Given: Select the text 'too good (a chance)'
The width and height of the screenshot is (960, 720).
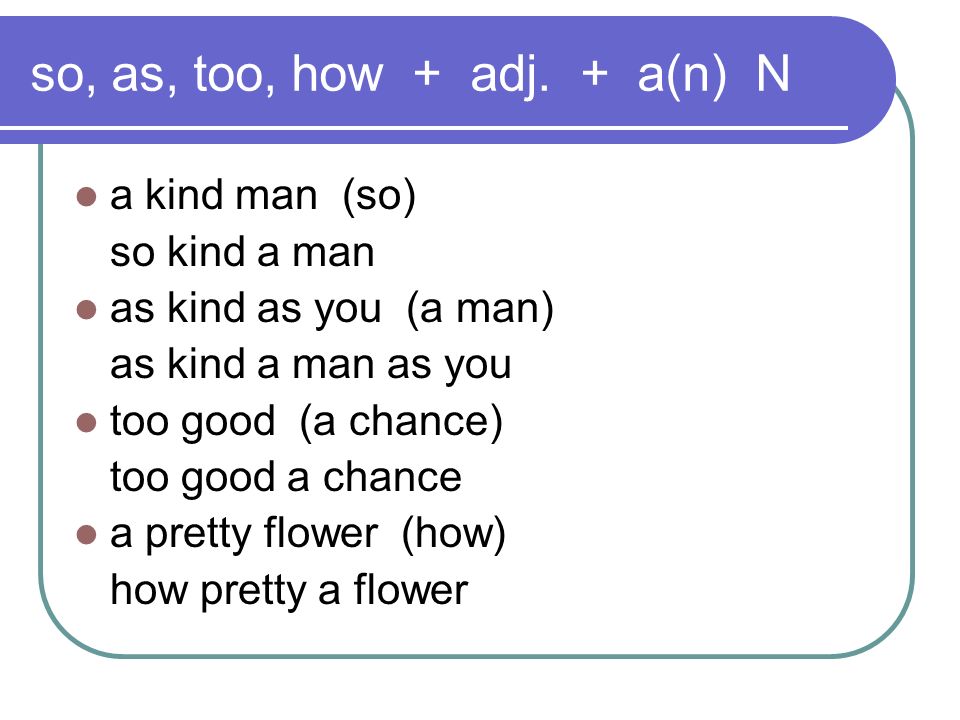Looking at the screenshot, I should click(x=307, y=422).
